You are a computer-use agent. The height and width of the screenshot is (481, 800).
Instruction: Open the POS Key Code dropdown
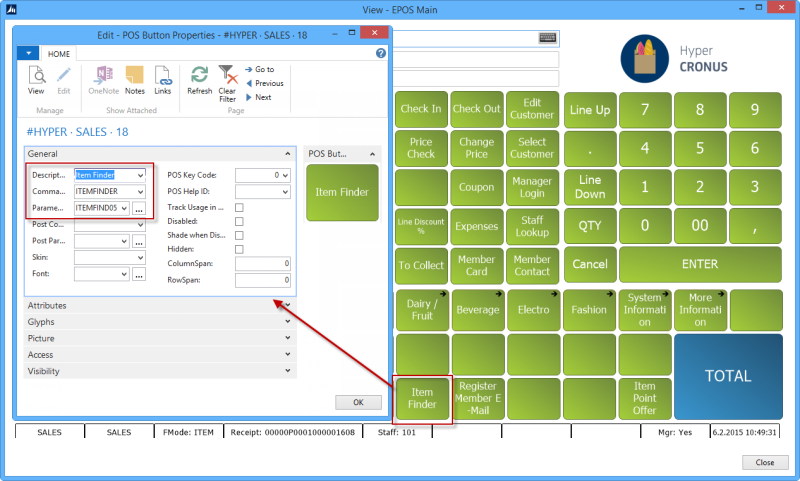pyautogui.click(x=285, y=175)
